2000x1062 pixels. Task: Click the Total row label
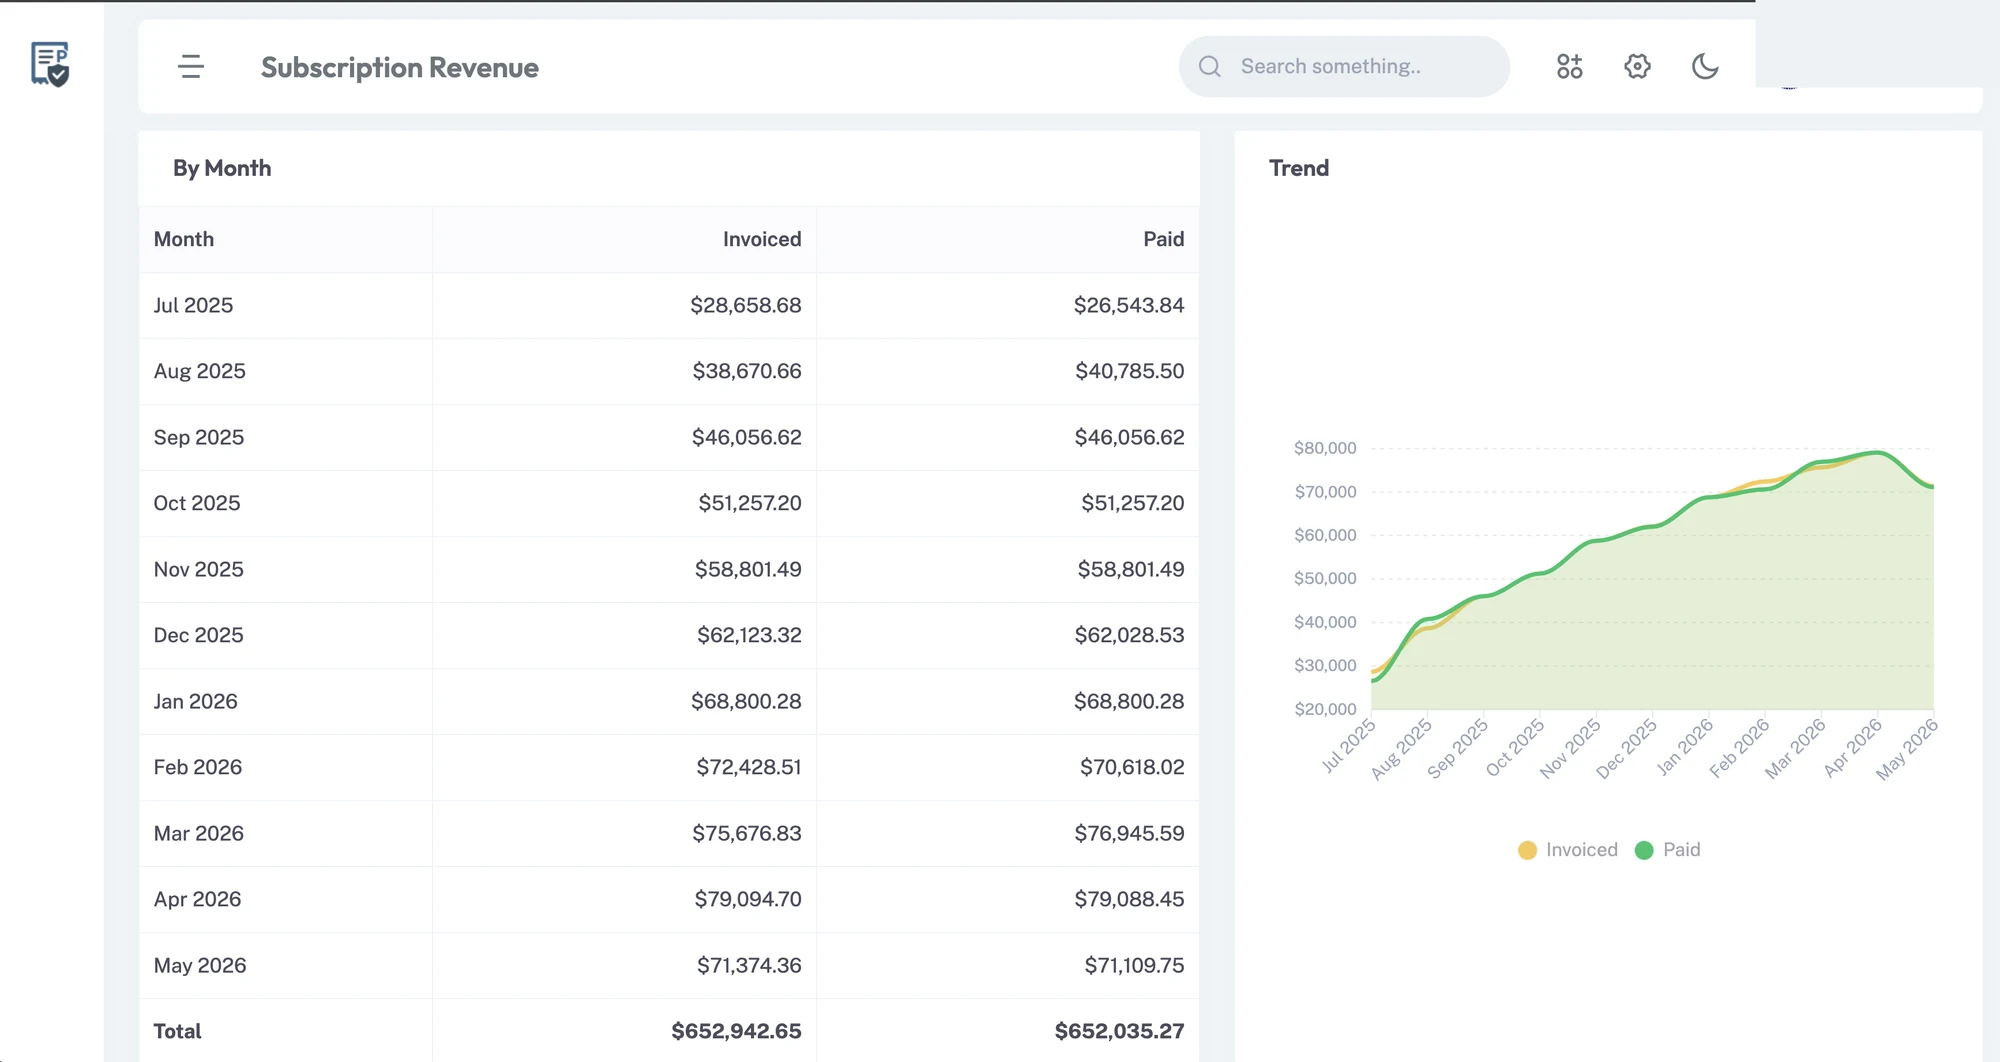tap(177, 1031)
